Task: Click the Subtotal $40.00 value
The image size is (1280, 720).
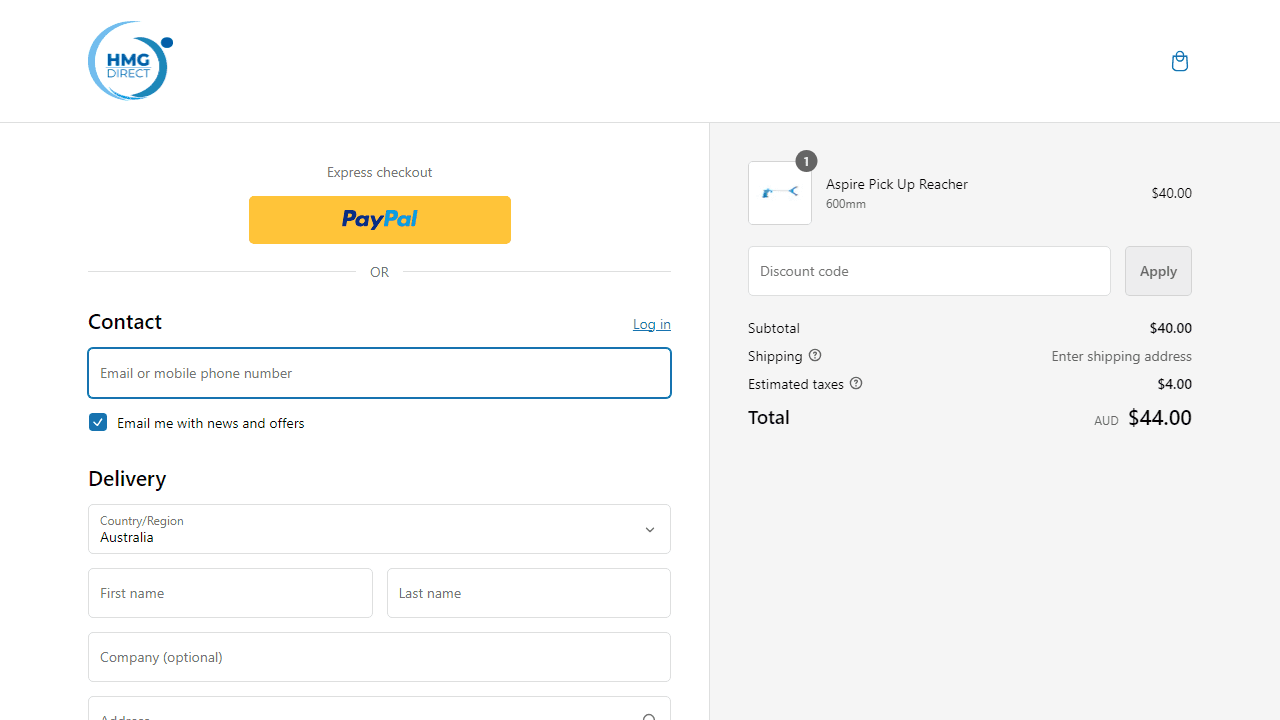Action: pos(1171,328)
